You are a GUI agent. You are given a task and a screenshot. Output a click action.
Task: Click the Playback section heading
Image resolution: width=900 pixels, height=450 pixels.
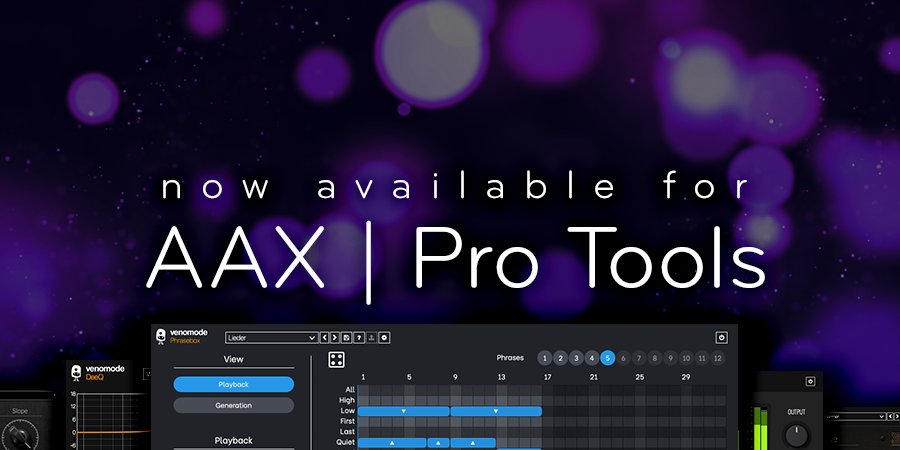pos(234,441)
